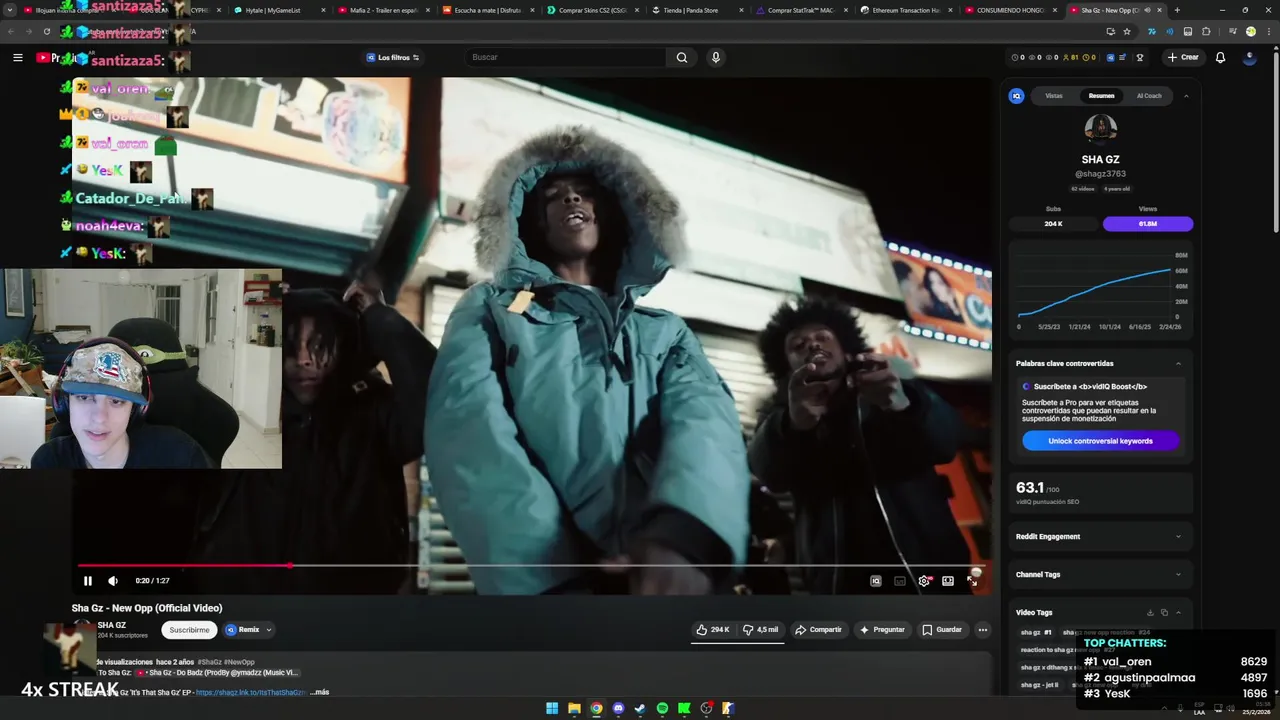Open the Remix dropdown arrow
Screen dimensions: 1280x720
[x=269, y=630]
